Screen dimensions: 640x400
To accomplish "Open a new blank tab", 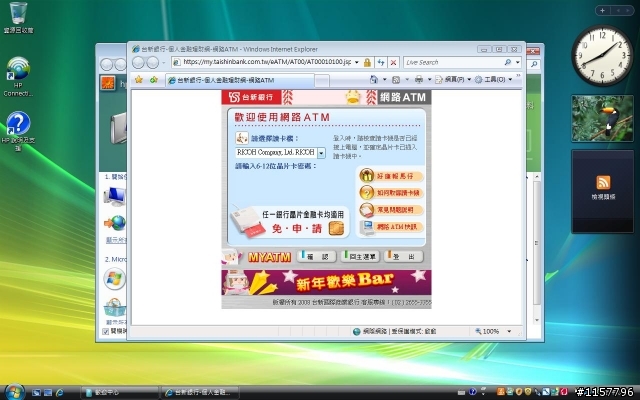I will [x=322, y=81].
